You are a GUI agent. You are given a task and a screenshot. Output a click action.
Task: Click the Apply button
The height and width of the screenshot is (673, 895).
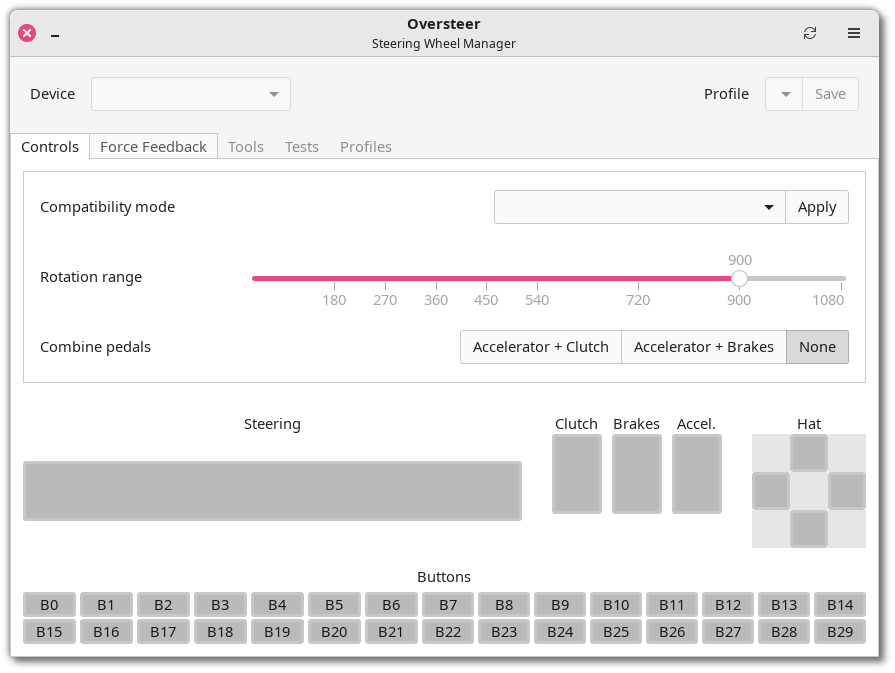tap(817, 207)
